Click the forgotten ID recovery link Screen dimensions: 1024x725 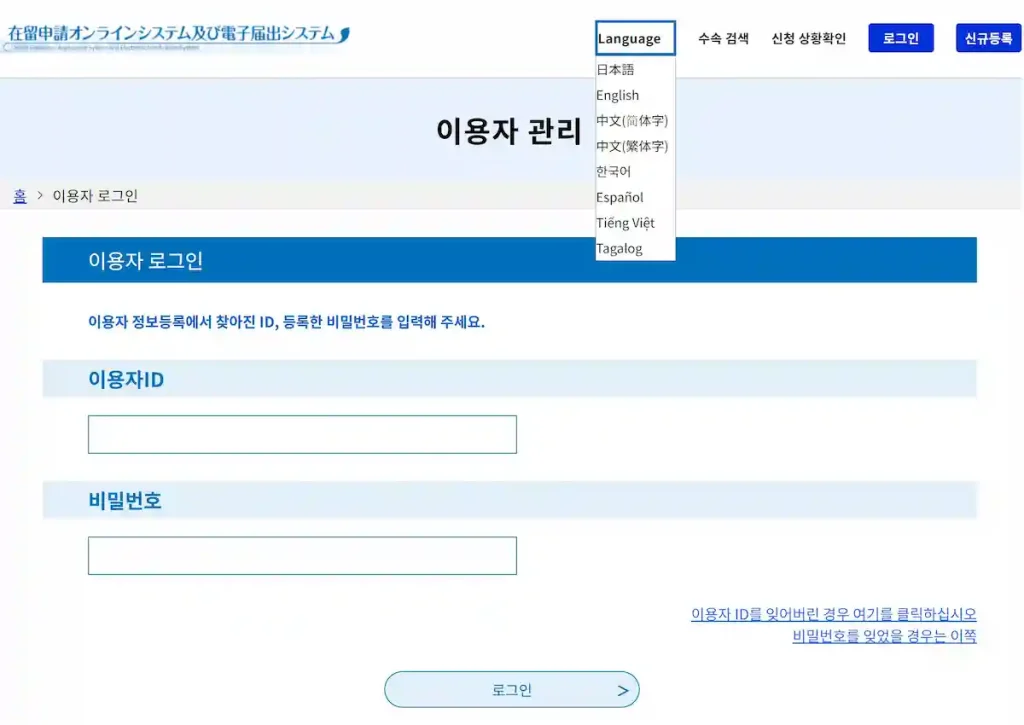coord(832,614)
